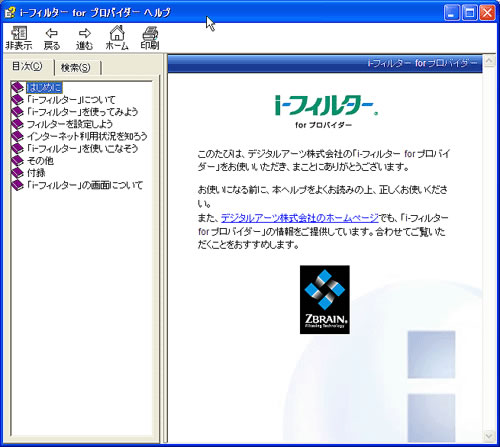Minimize the help window

click(x=452, y=13)
